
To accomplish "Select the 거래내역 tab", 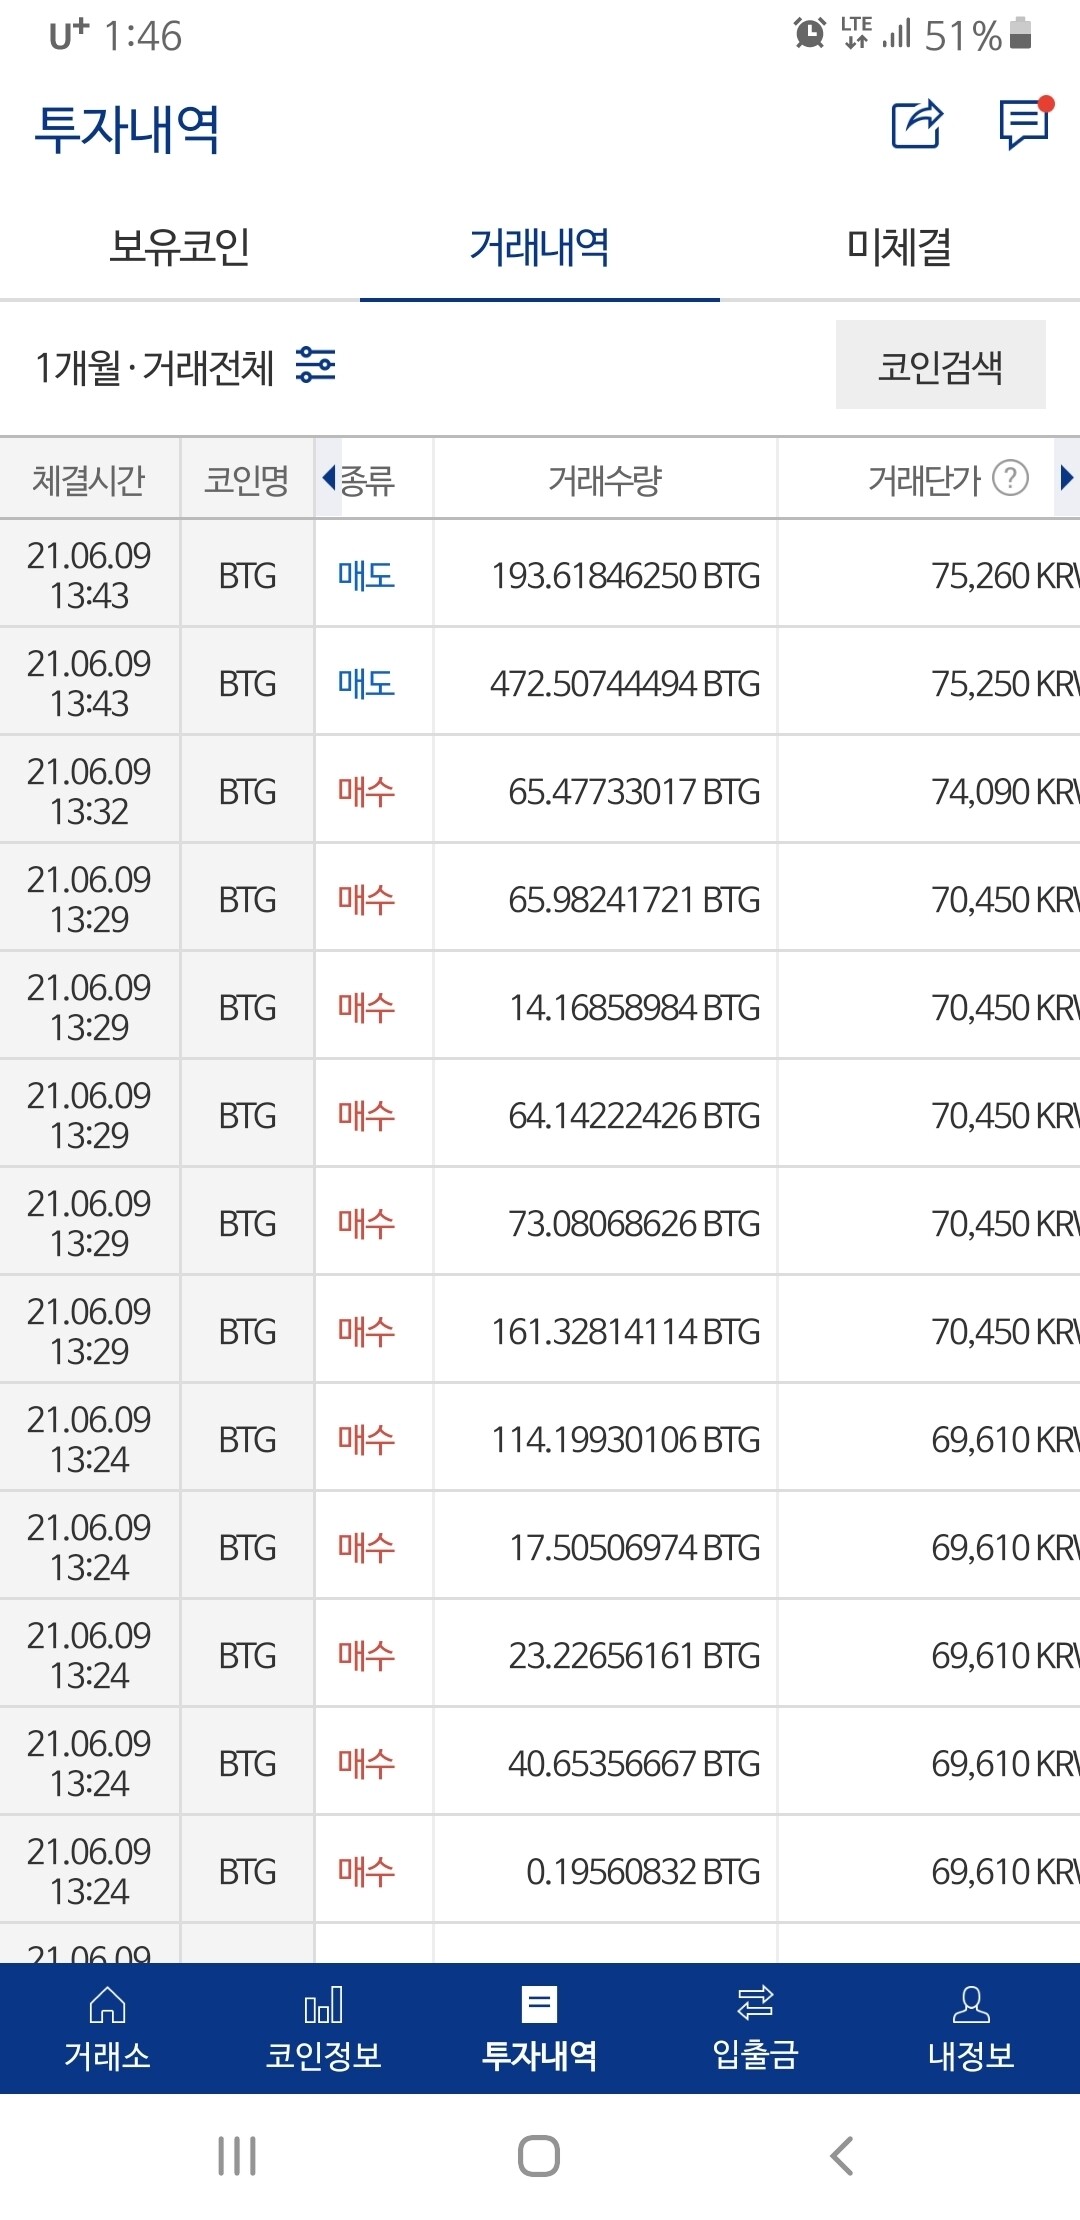I will [539, 247].
